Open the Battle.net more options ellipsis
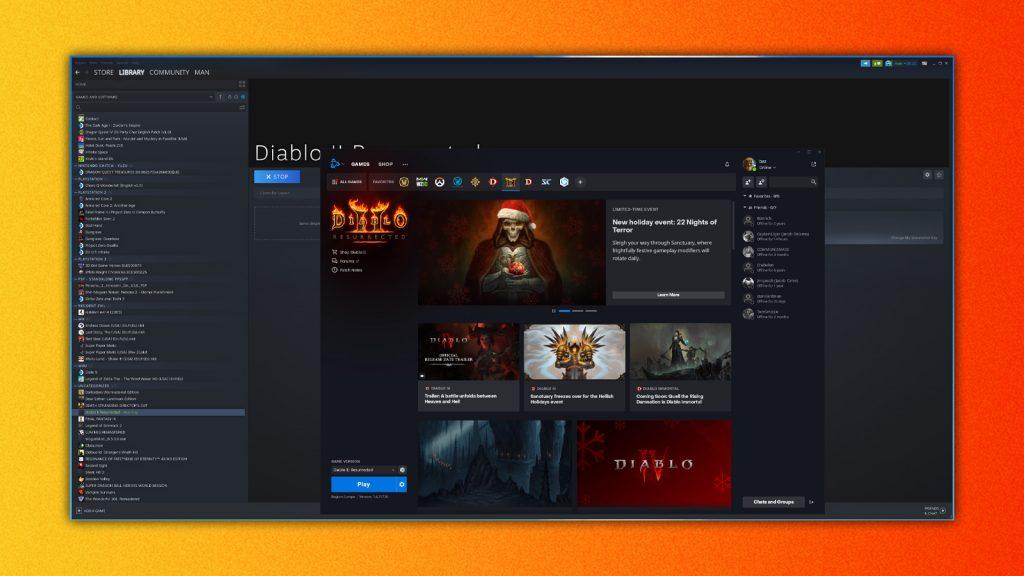This screenshot has height=576, width=1024. [x=405, y=165]
